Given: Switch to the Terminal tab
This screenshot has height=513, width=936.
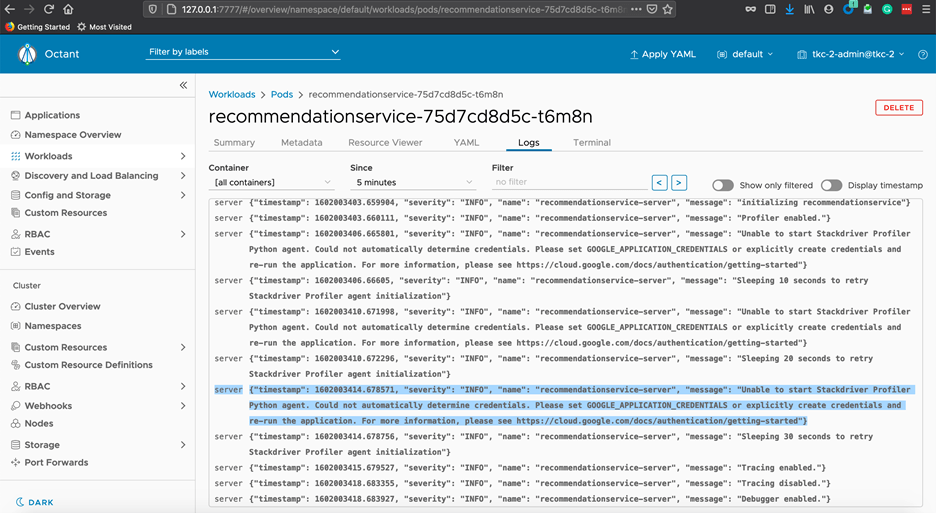Looking at the screenshot, I should pos(591,143).
